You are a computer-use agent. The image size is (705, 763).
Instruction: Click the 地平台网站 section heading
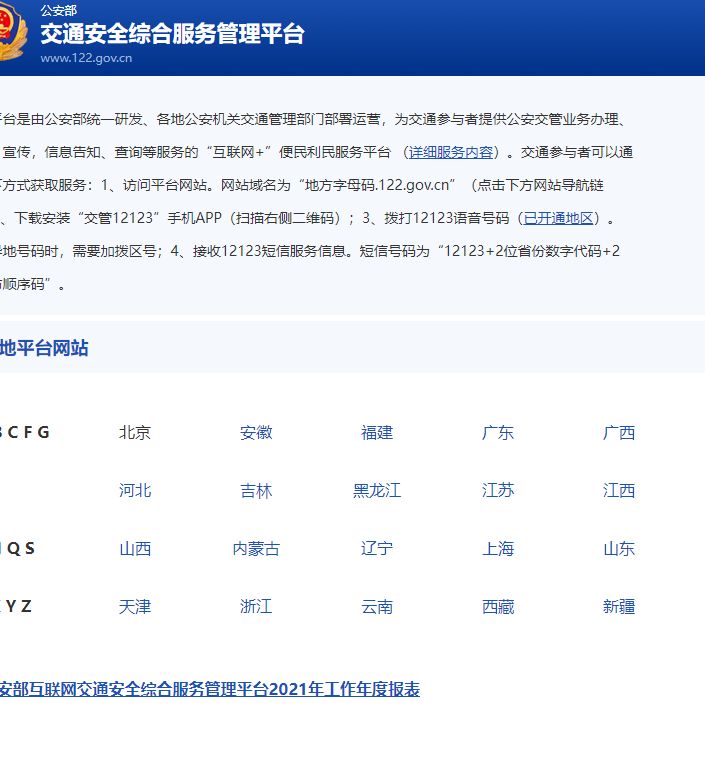click(44, 348)
